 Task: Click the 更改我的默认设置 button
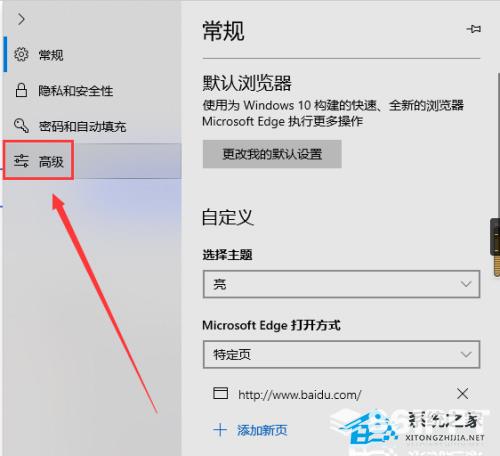click(x=272, y=154)
